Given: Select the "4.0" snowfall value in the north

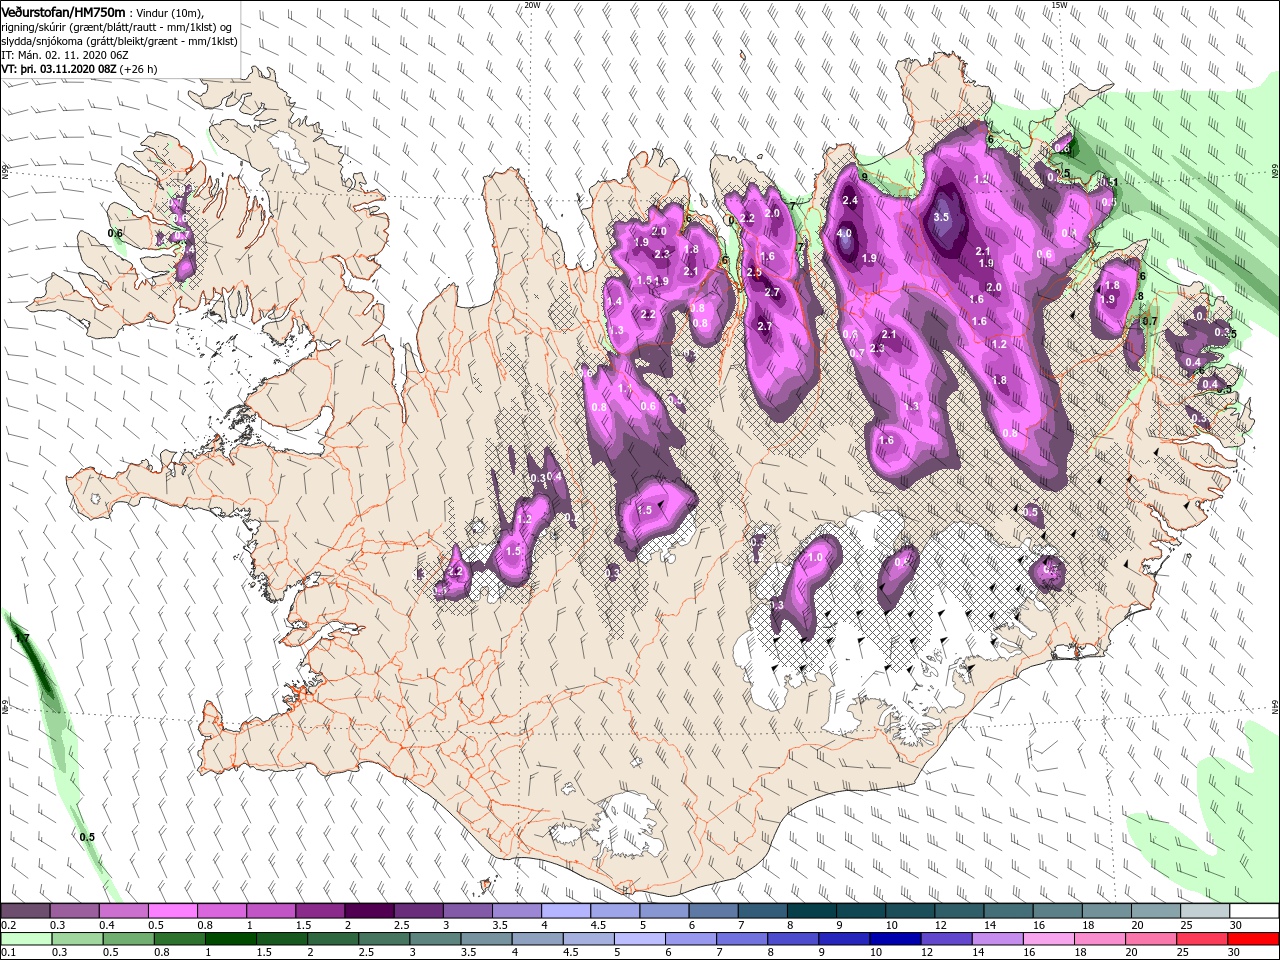Looking at the screenshot, I should pyautogui.click(x=844, y=234).
